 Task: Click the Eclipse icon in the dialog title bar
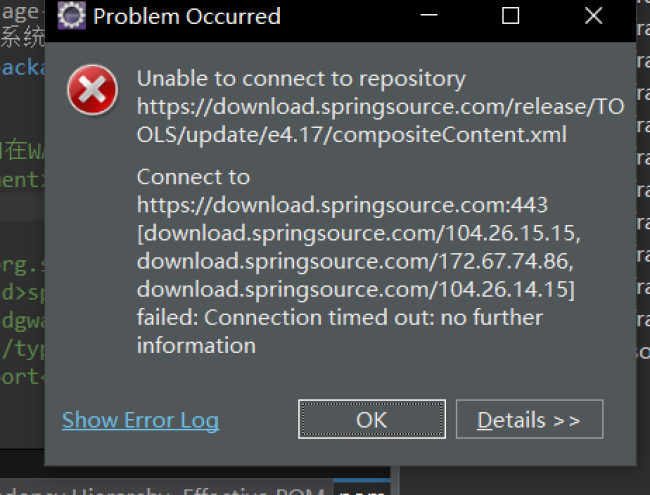pos(71,16)
